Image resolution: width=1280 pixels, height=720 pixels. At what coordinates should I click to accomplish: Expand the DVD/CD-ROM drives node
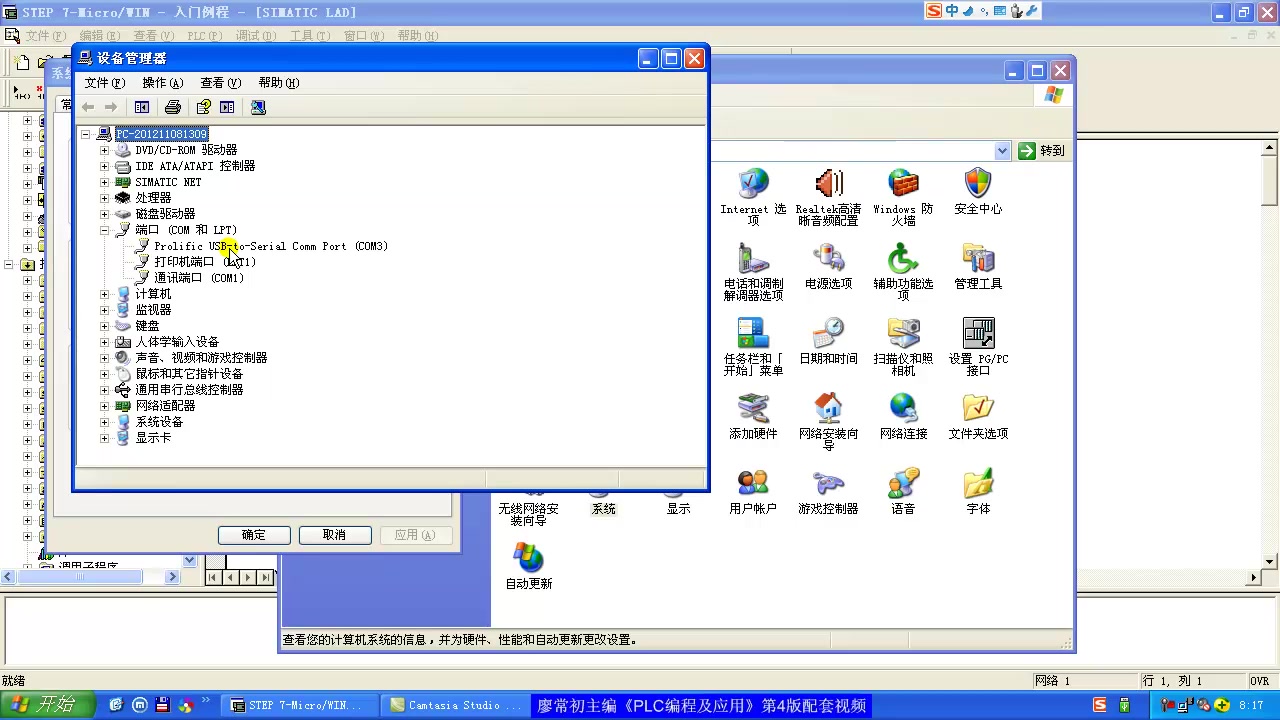(105, 150)
